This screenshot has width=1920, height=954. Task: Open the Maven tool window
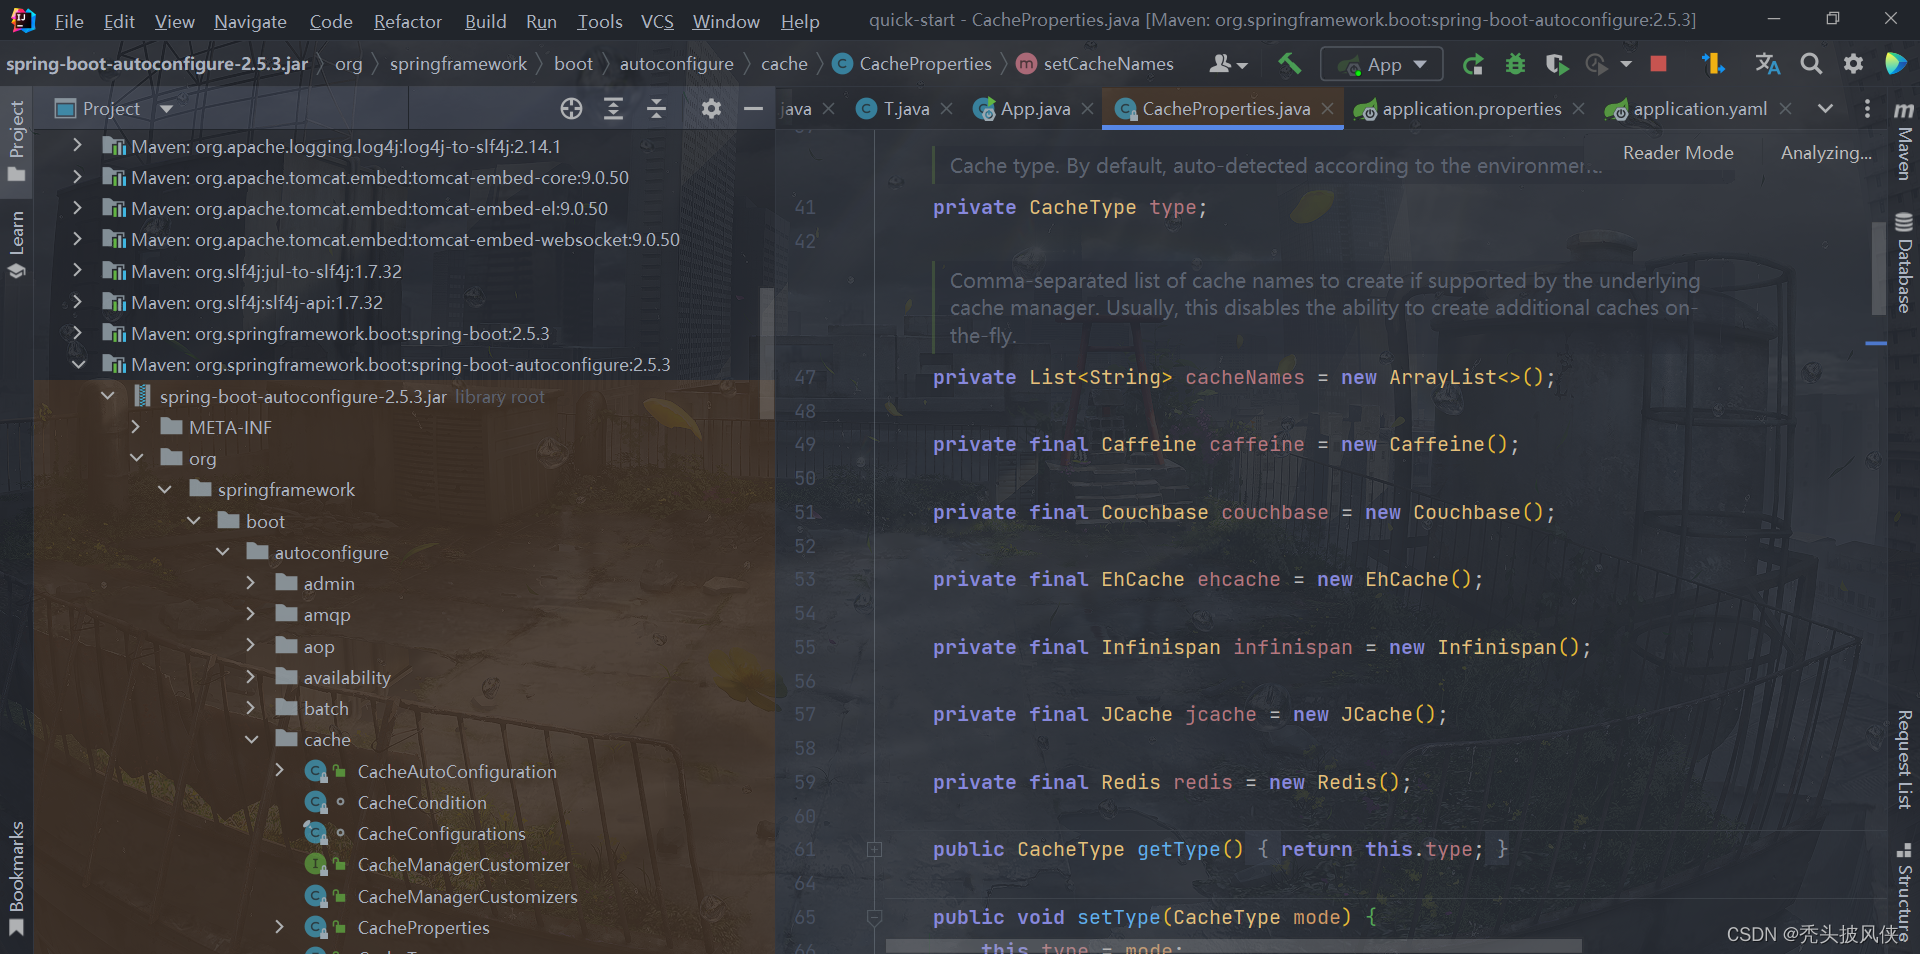coord(1903,142)
